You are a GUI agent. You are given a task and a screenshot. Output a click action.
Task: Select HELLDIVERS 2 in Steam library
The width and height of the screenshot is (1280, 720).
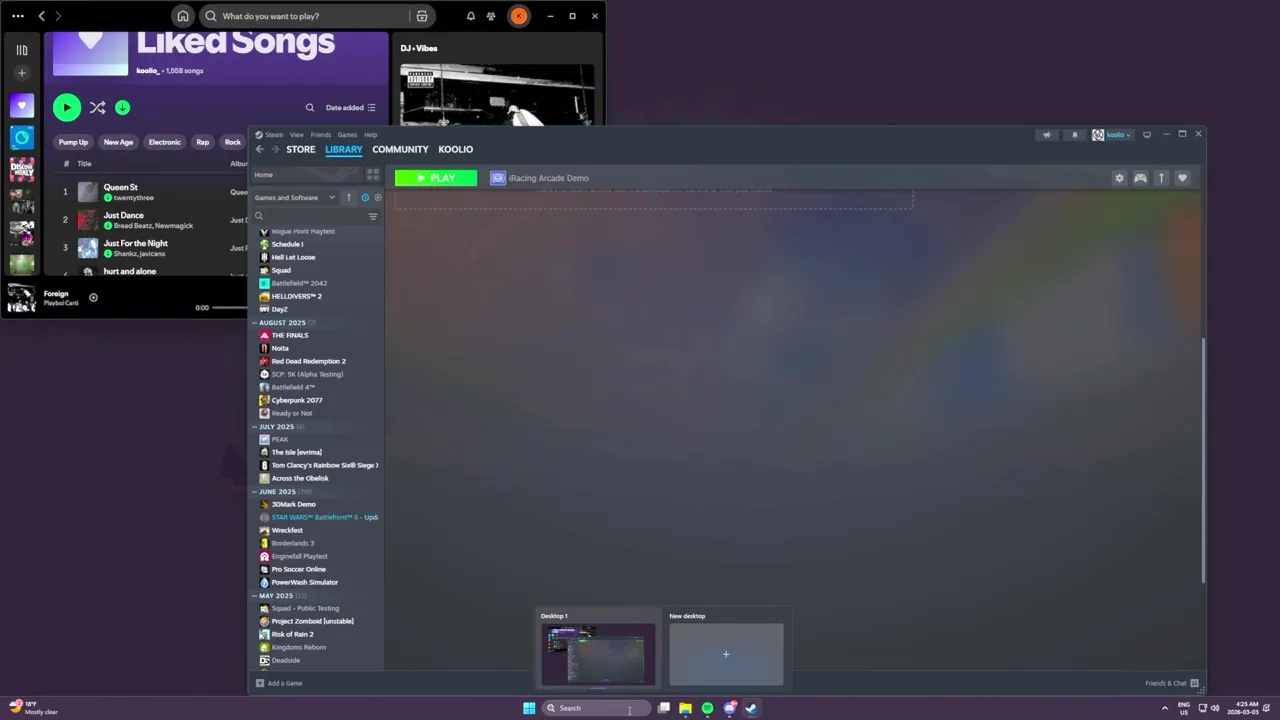(296, 296)
